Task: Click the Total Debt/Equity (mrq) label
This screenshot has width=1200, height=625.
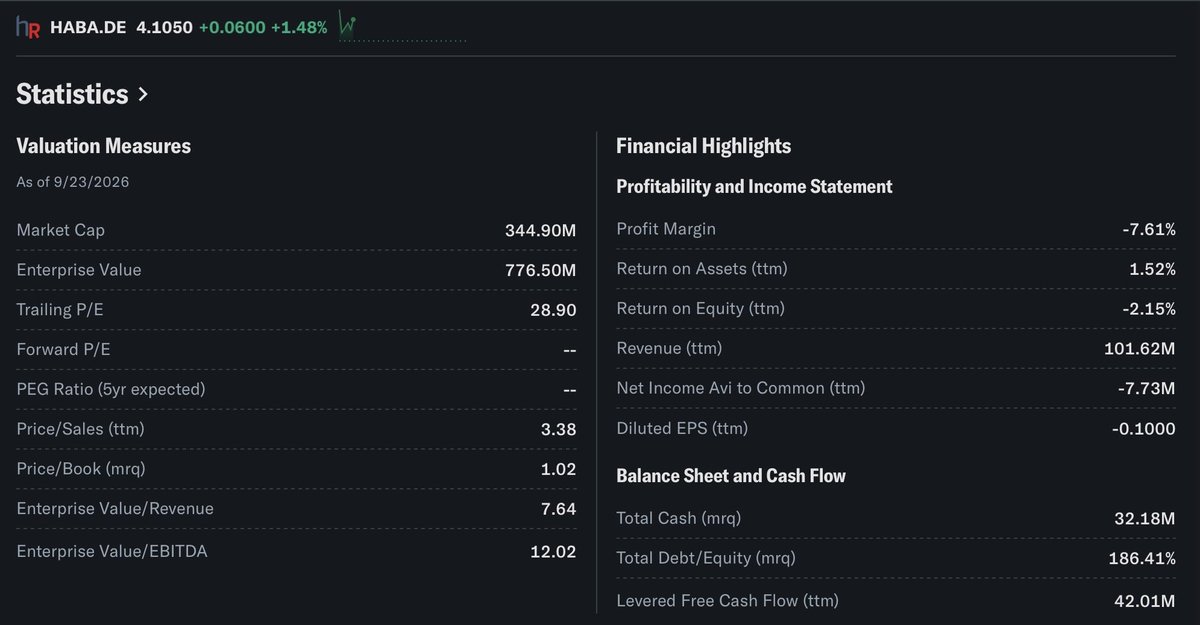Action: 706,558
